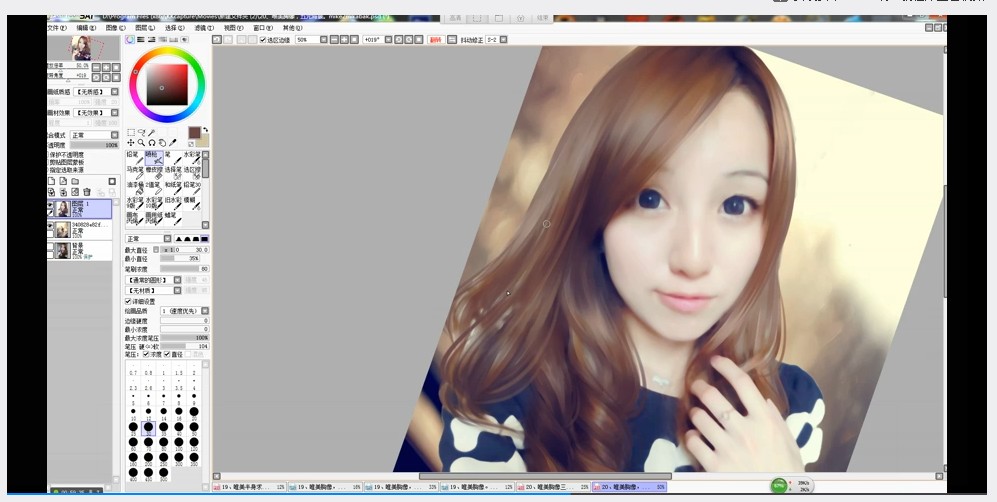Open 无材质 brush texture dropdown
This screenshot has width=997, height=502.
click(x=154, y=290)
